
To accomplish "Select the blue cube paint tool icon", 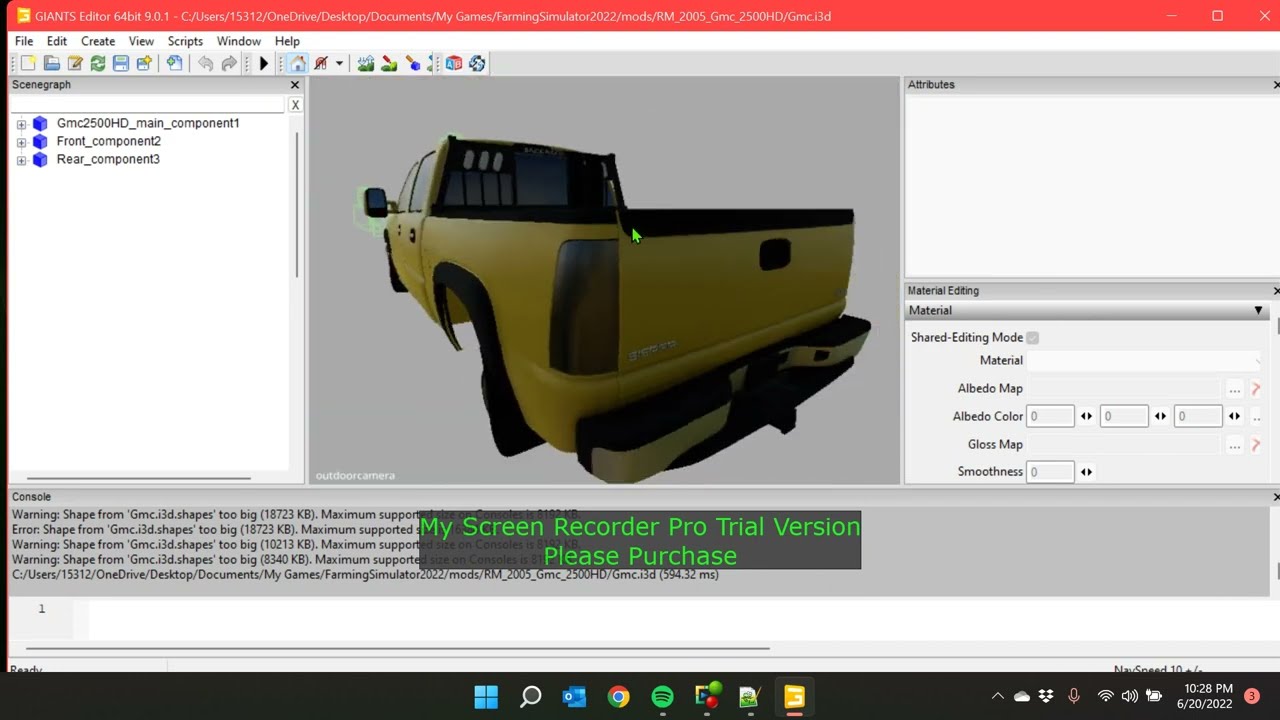I will point(413,63).
